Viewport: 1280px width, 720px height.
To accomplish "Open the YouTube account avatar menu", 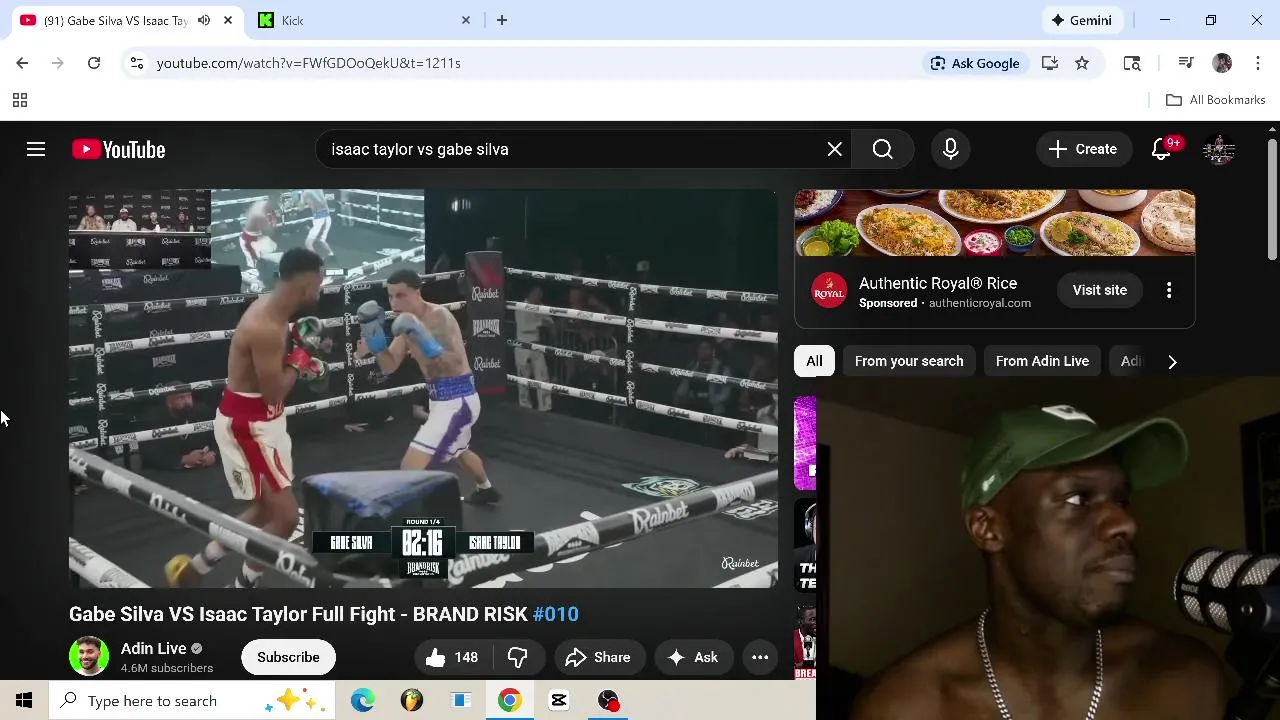I will [x=1219, y=149].
